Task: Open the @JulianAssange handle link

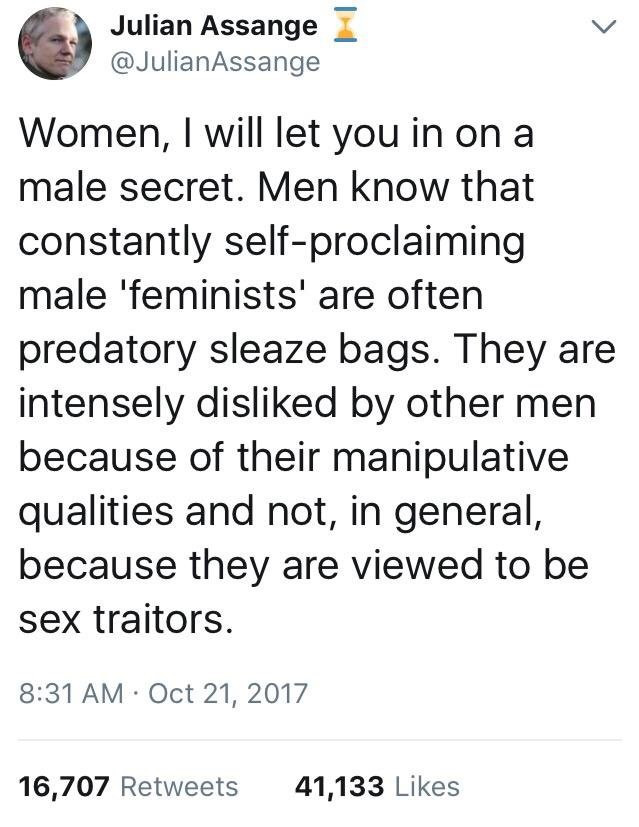Action: coord(215,62)
